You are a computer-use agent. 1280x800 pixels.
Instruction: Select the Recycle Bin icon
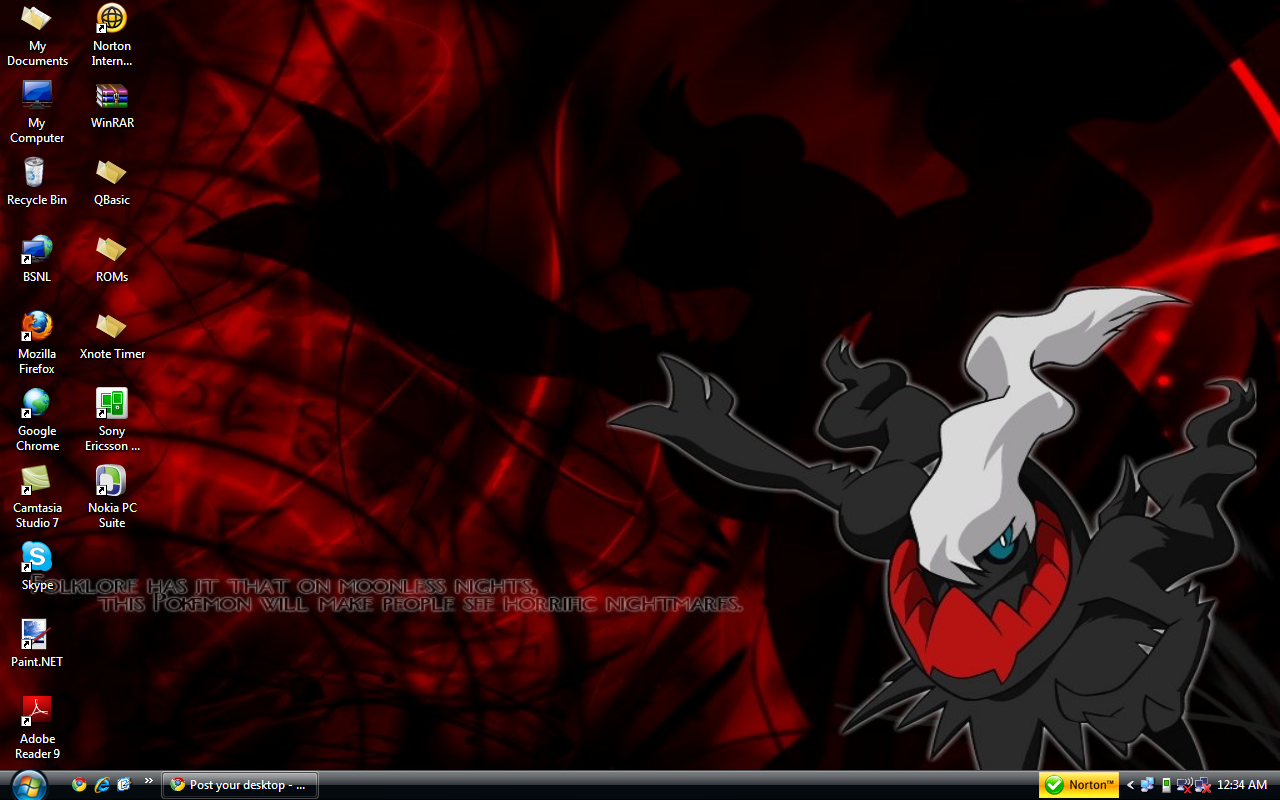(35, 173)
